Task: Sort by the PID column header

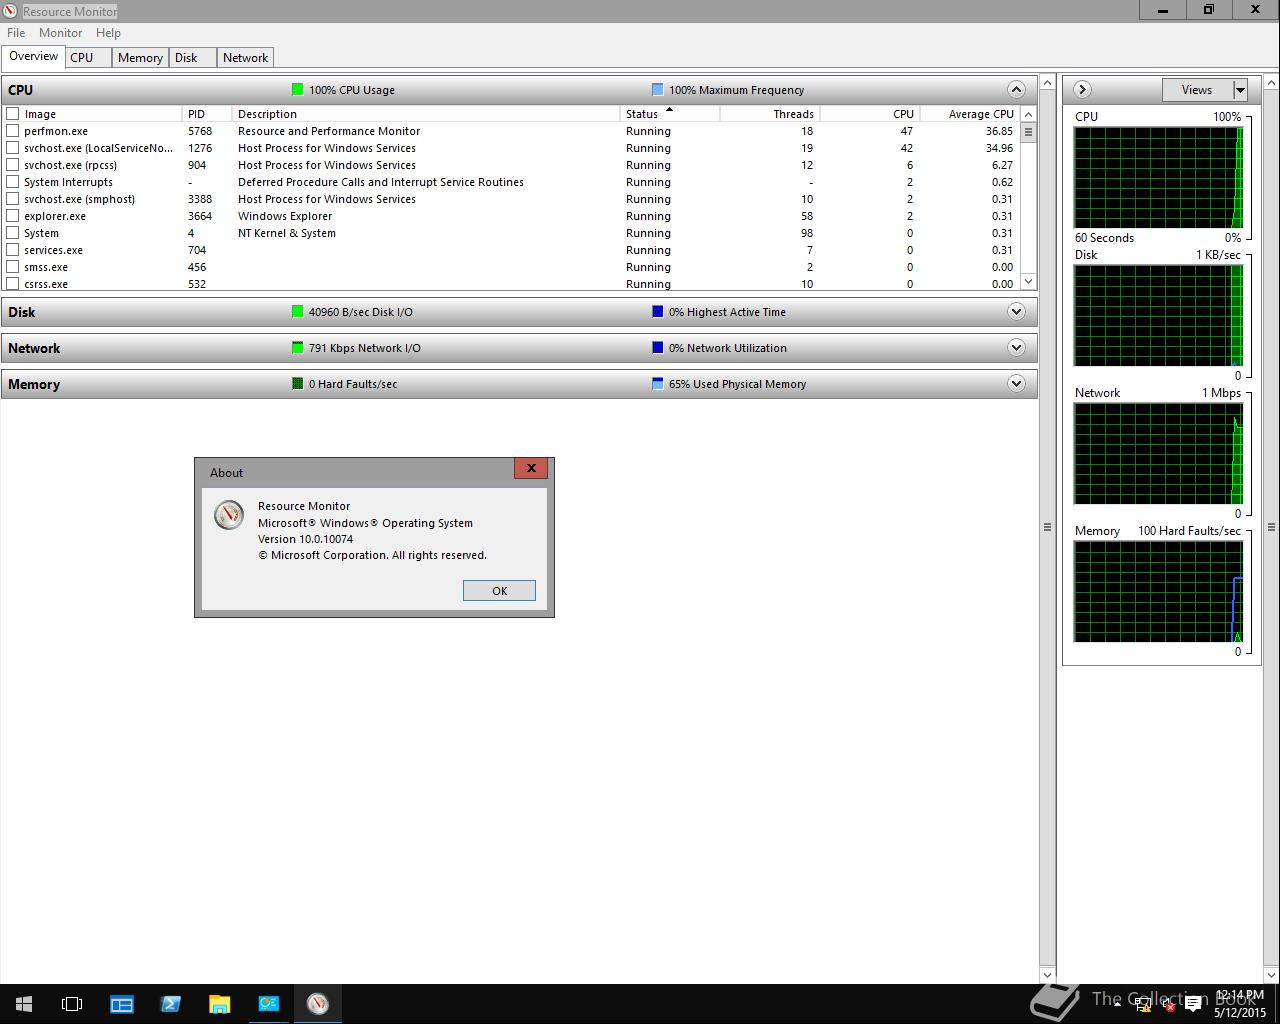Action: click(x=207, y=114)
